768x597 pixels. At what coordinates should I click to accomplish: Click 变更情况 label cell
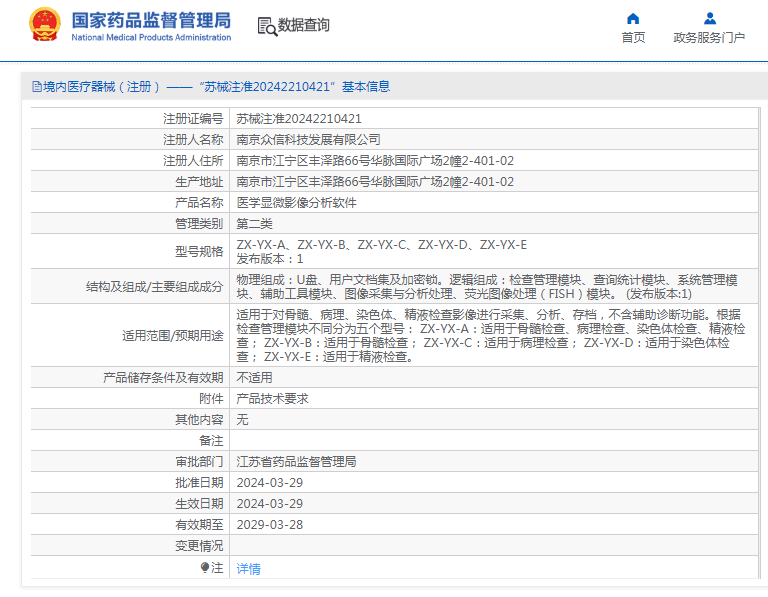click(x=130, y=546)
